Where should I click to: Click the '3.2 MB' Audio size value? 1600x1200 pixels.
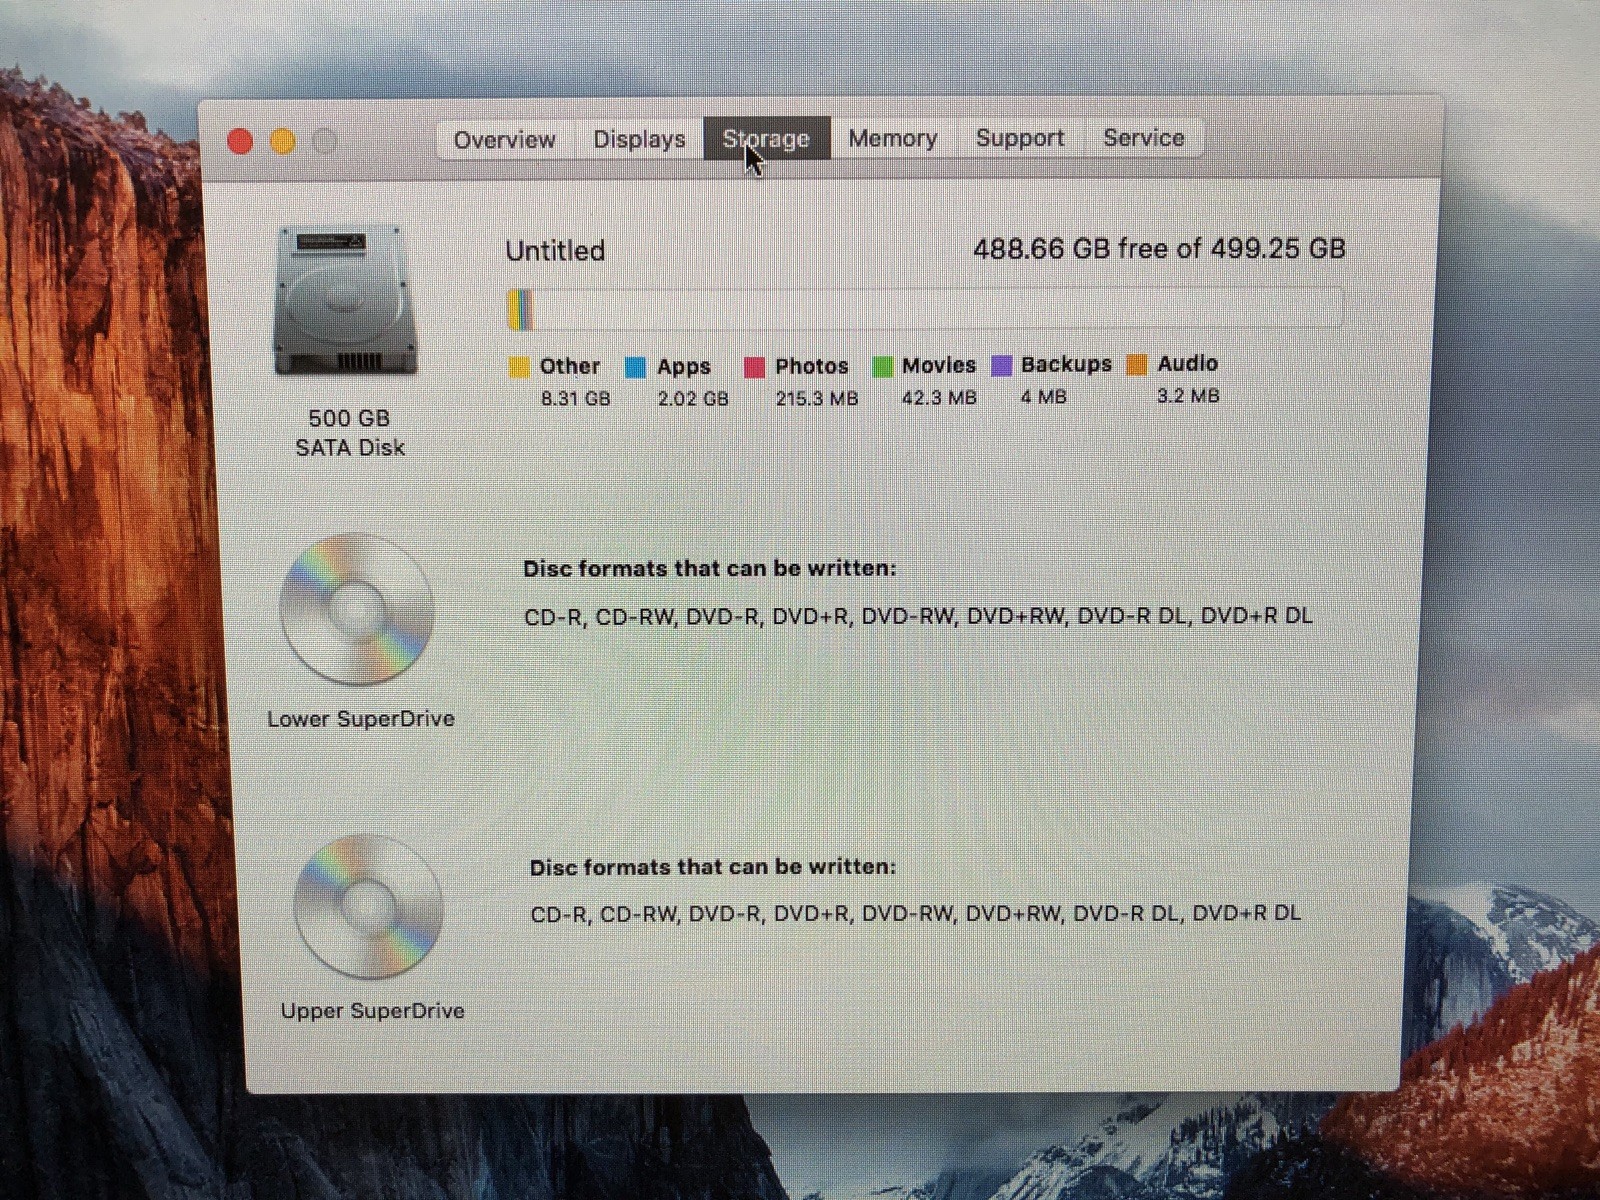[1188, 395]
